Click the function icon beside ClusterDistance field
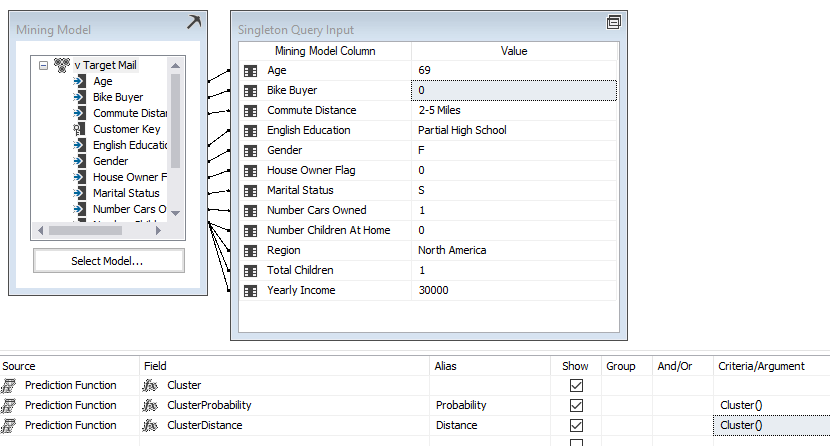This screenshot has width=830, height=446. (x=151, y=425)
